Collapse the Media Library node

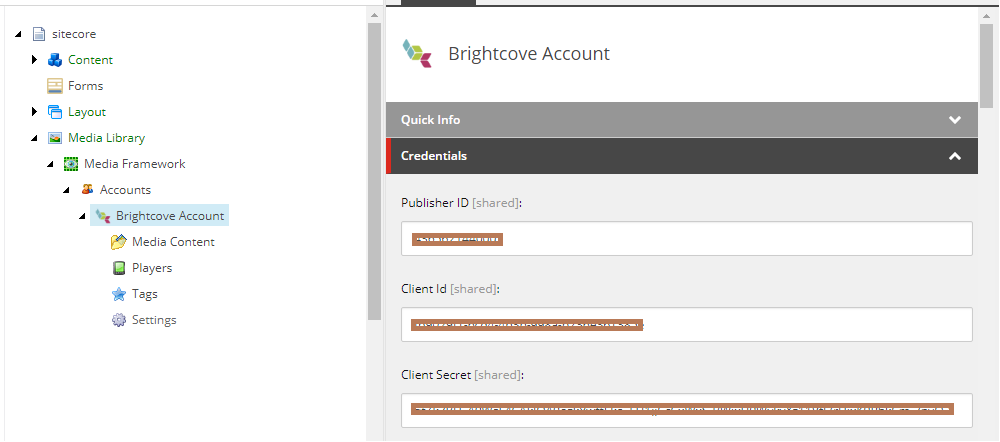click(34, 138)
